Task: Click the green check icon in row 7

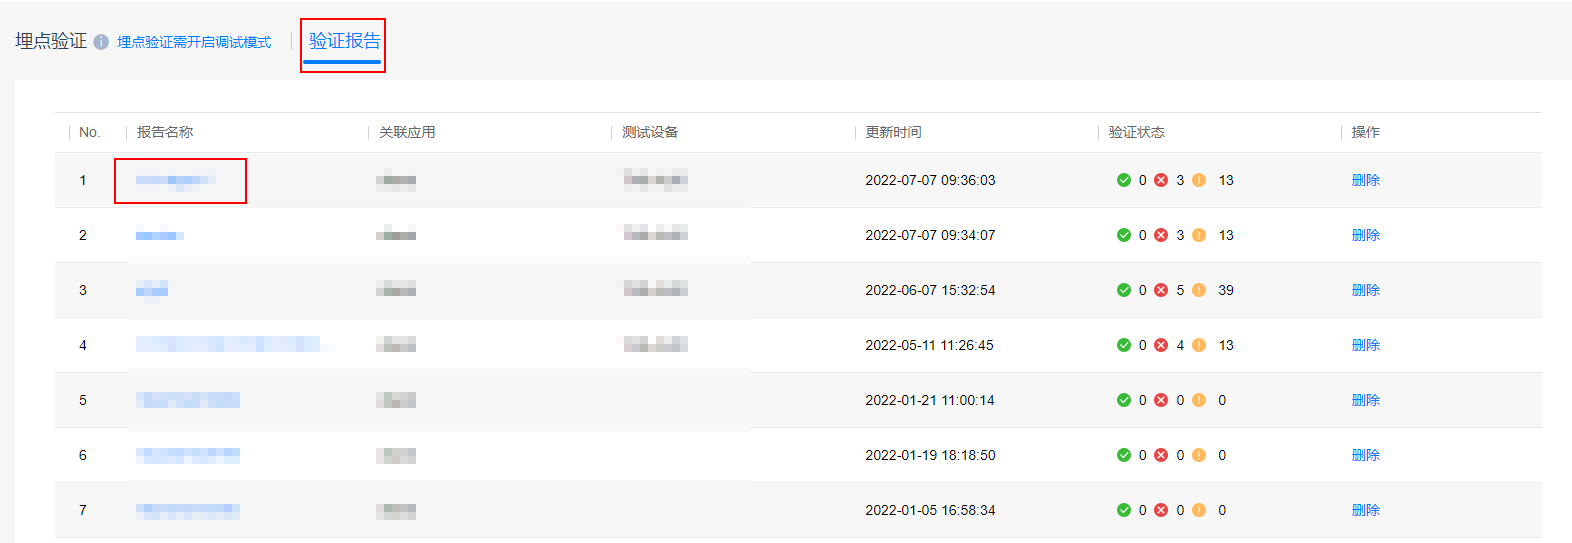Action: (x=1124, y=510)
